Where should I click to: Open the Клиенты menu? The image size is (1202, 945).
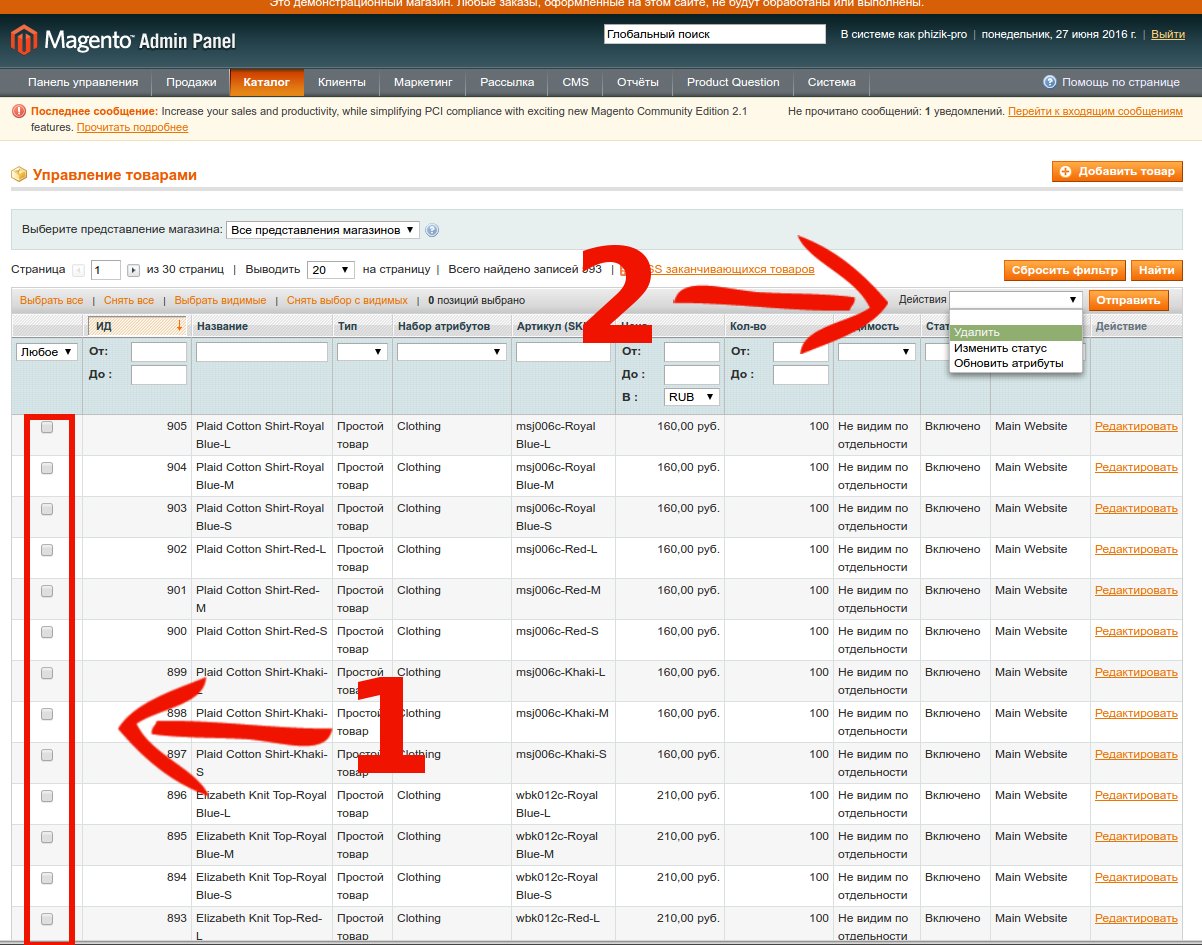coord(342,82)
